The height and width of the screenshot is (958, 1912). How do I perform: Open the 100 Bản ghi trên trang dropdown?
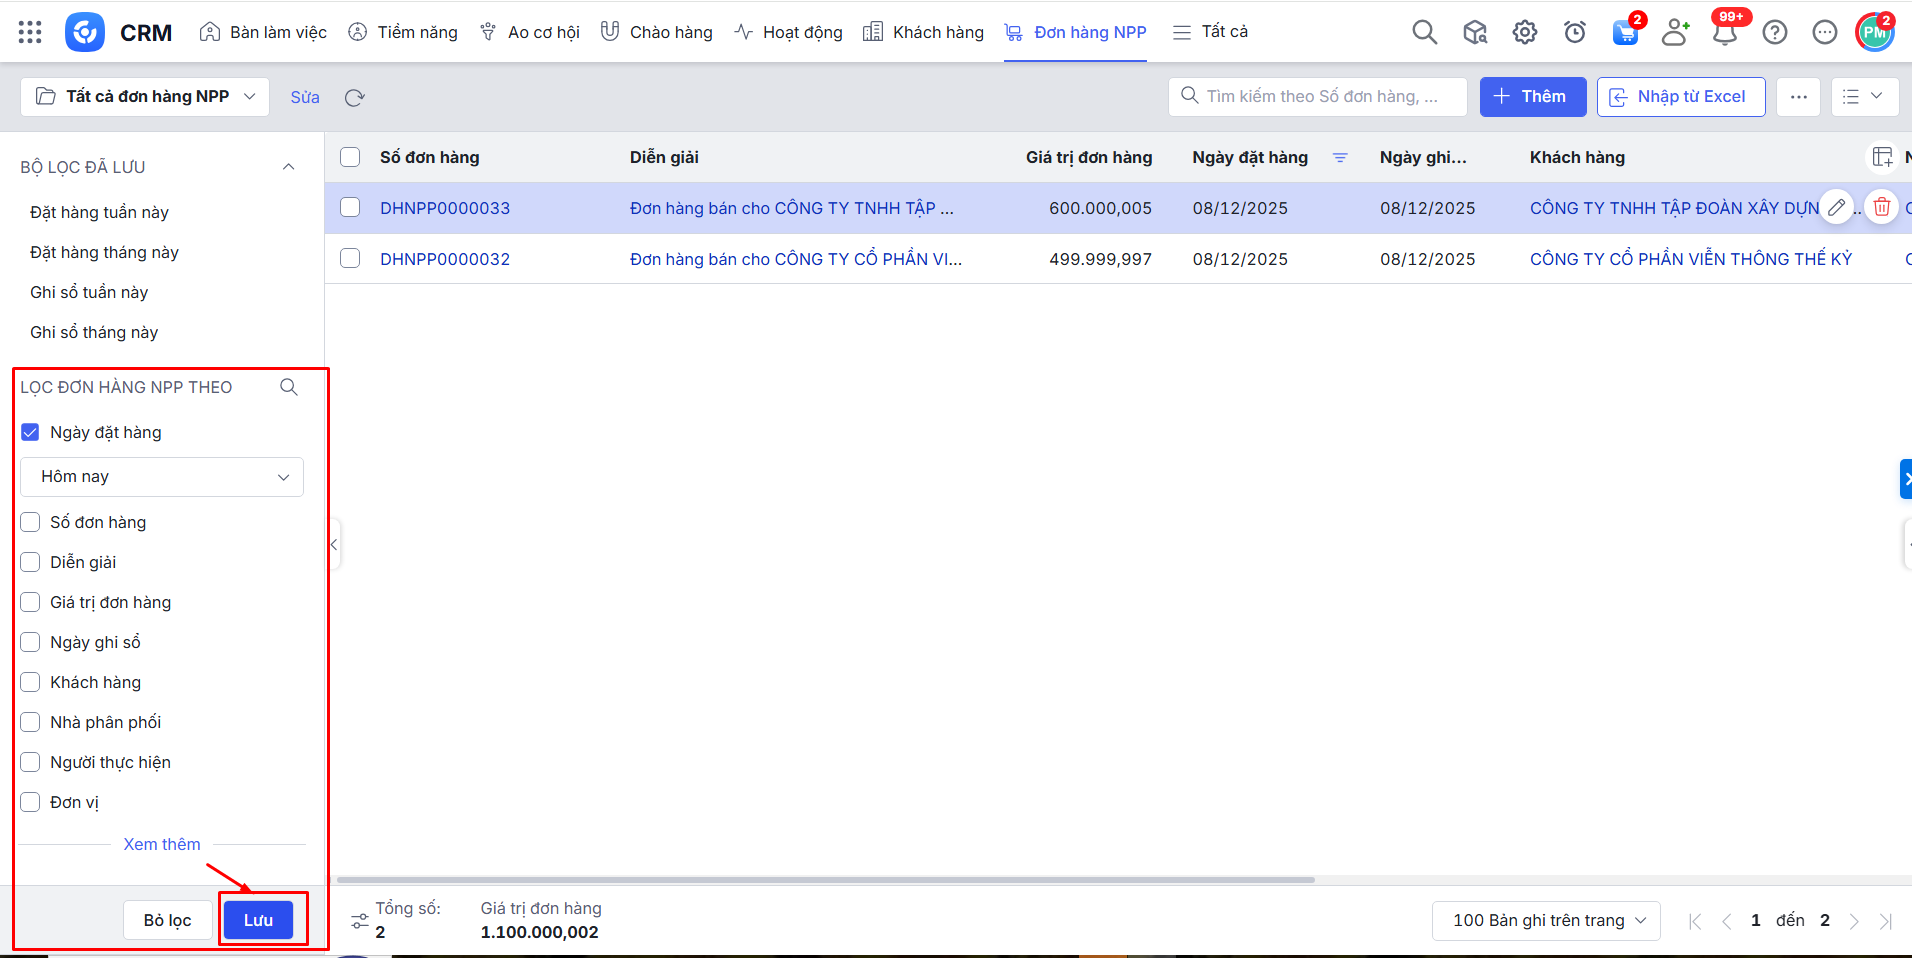click(x=1546, y=920)
